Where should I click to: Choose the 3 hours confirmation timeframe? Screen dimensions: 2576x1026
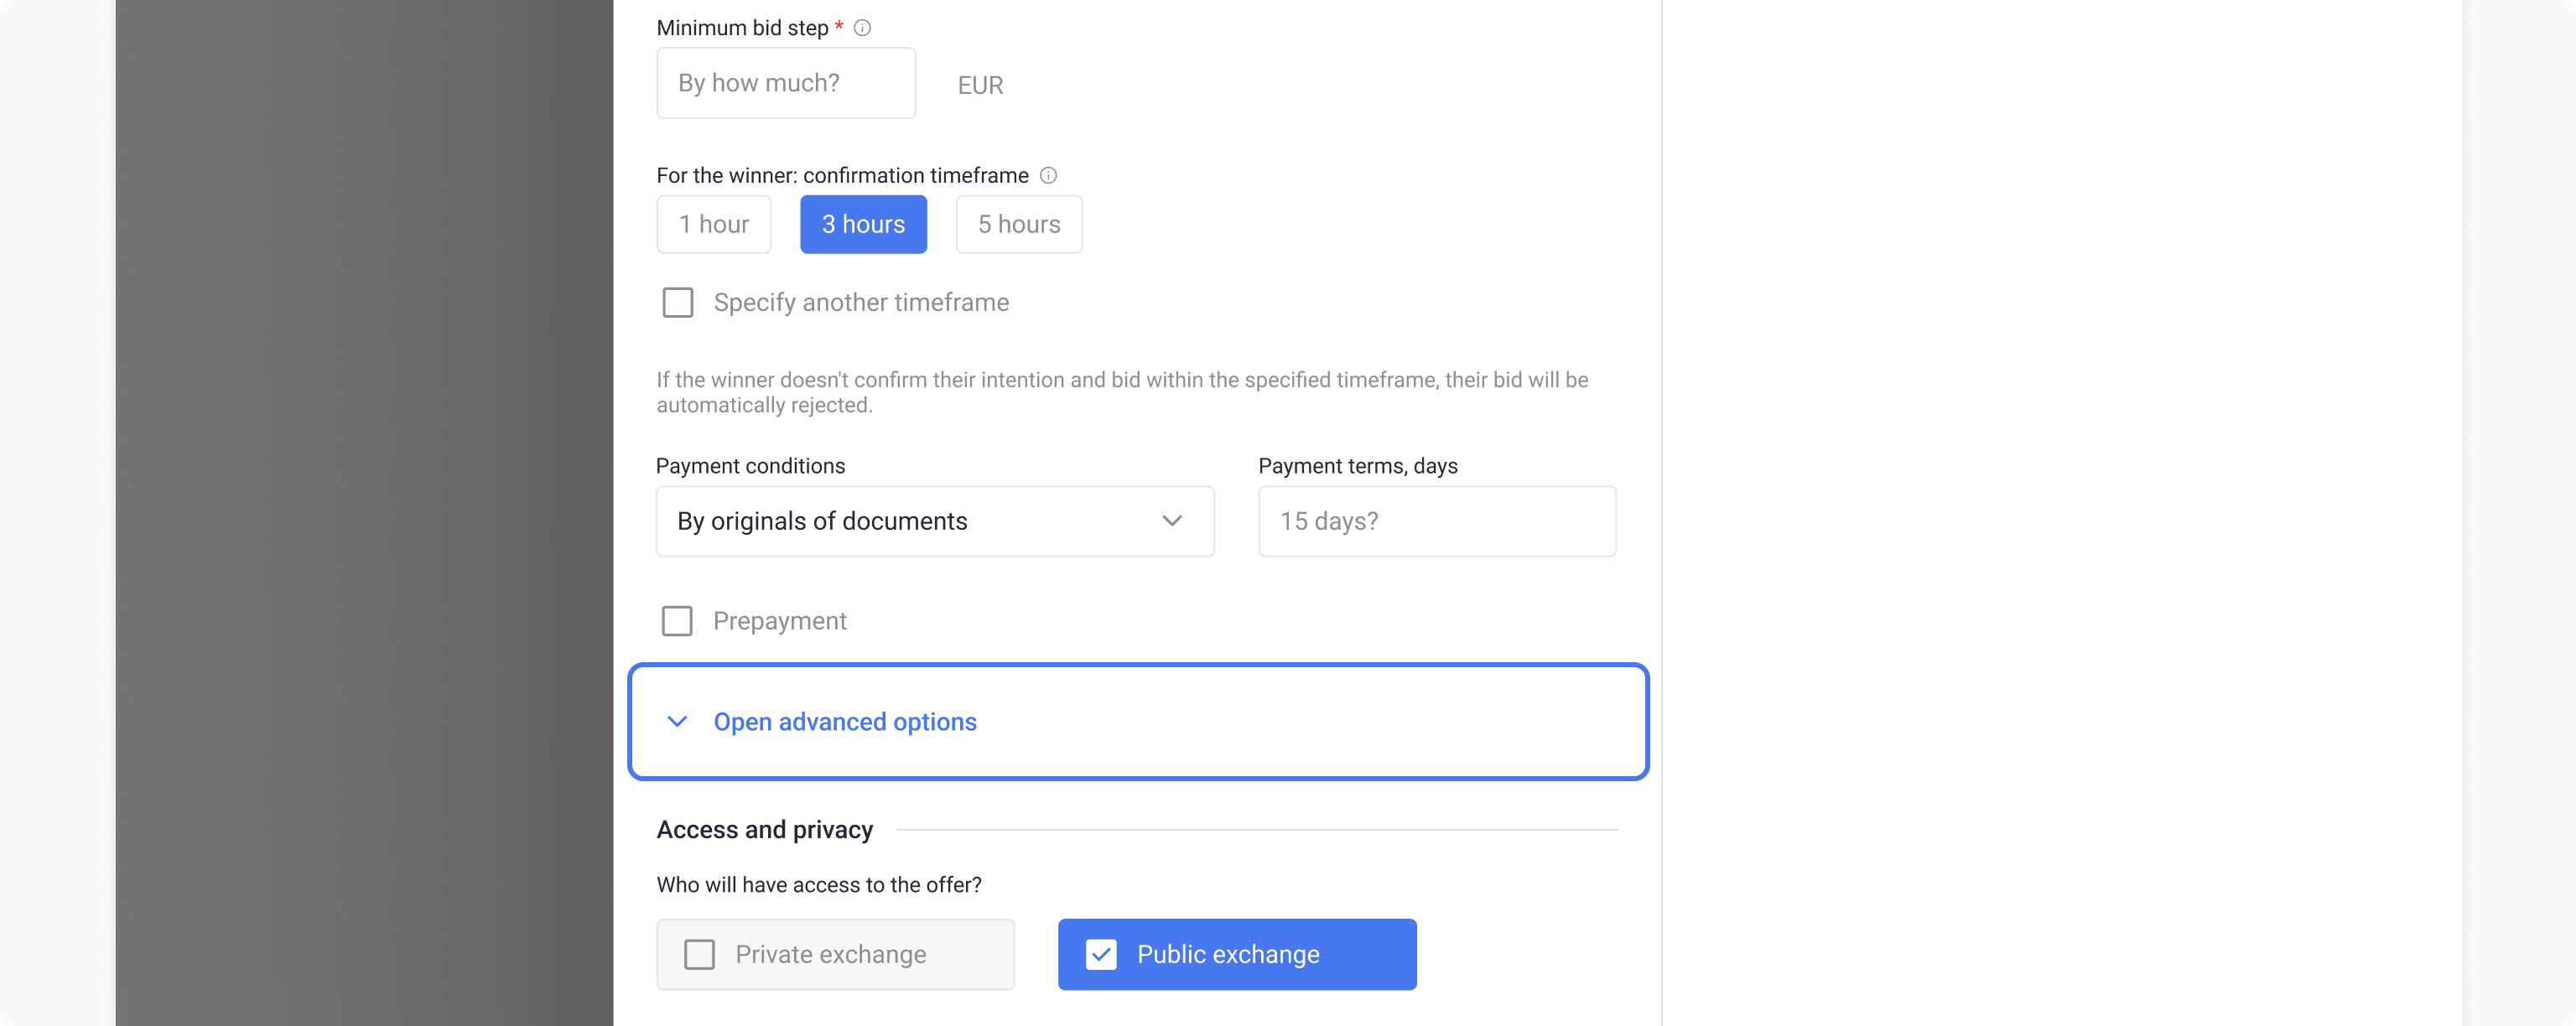coord(863,225)
